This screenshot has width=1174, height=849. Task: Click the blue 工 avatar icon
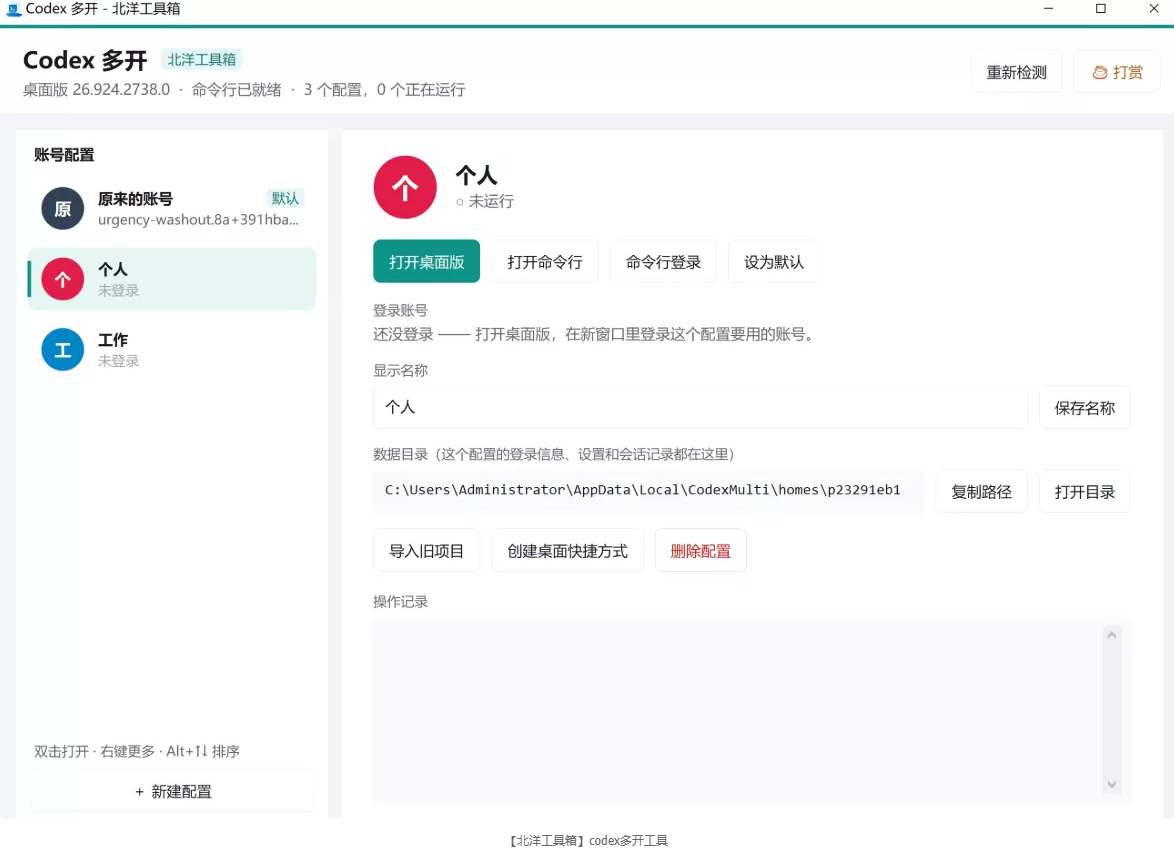63,350
